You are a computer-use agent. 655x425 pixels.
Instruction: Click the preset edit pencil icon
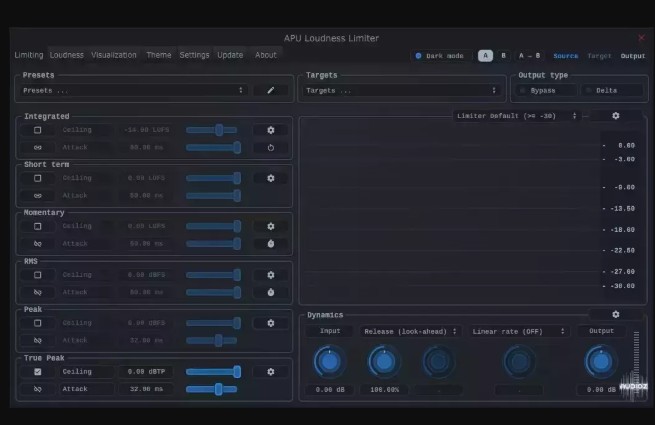tap(270, 90)
